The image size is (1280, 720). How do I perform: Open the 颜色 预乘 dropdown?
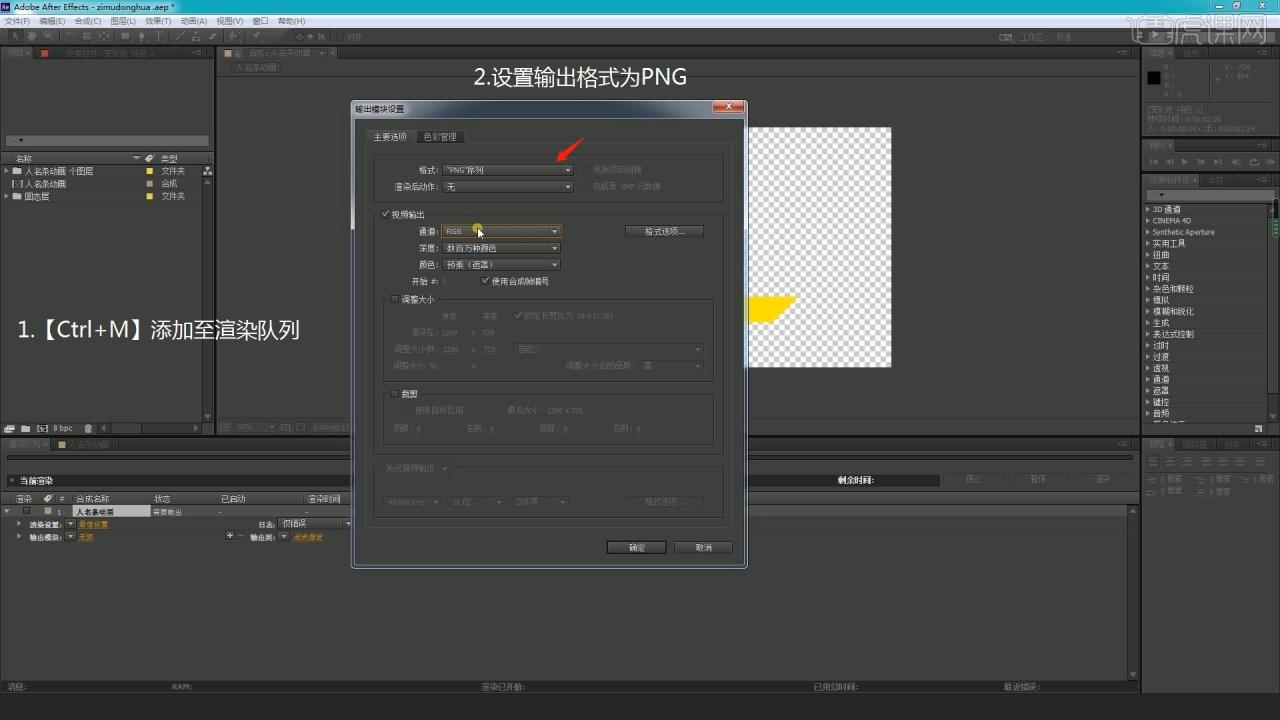[501, 264]
